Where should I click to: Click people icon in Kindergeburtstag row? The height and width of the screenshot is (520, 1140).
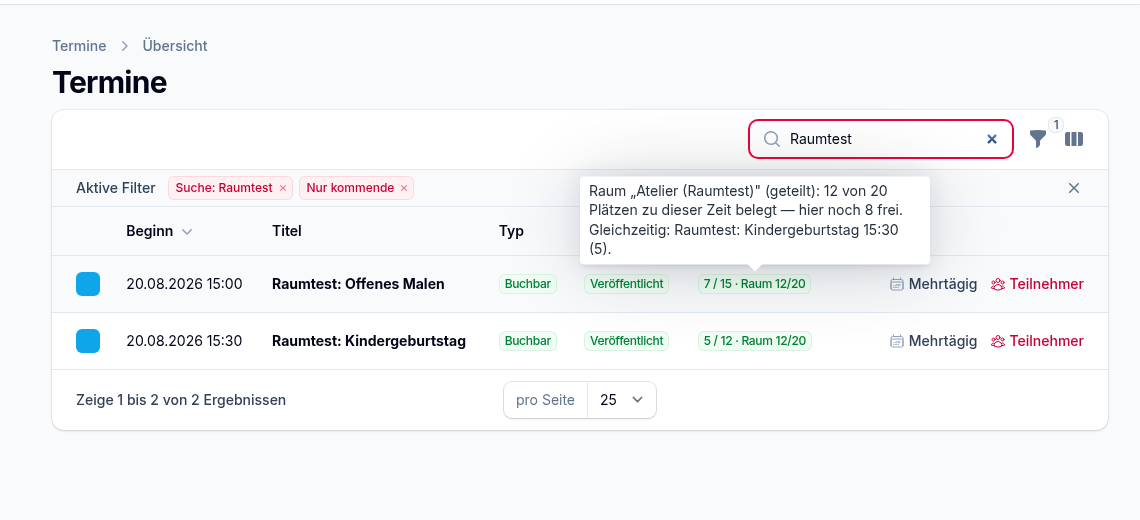[x=998, y=341]
